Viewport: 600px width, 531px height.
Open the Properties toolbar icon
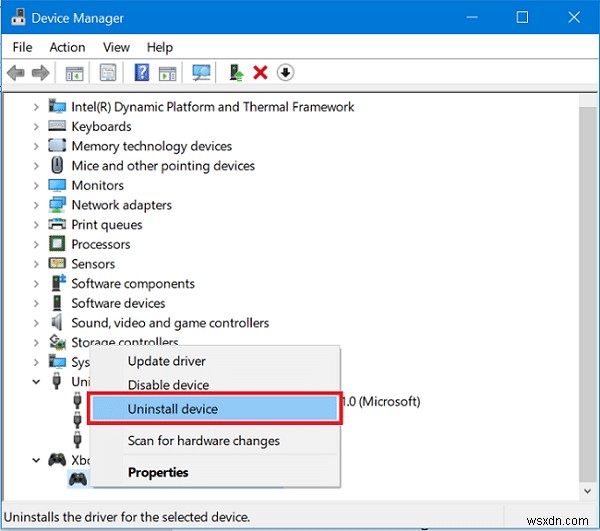[x=108, y=72]
